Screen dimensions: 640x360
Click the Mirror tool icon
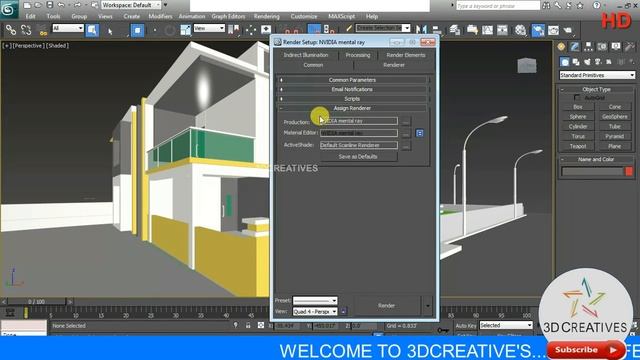[x=421, y=29]
